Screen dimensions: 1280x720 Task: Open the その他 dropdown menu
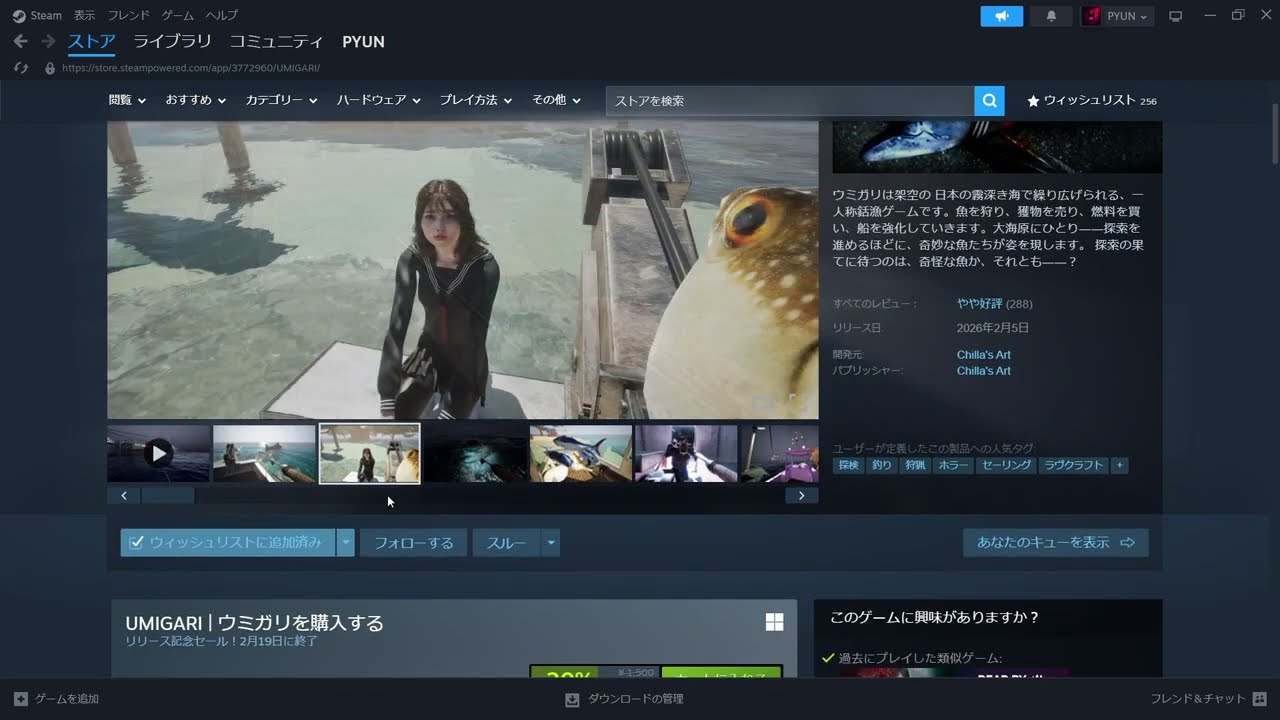point(556,100)
